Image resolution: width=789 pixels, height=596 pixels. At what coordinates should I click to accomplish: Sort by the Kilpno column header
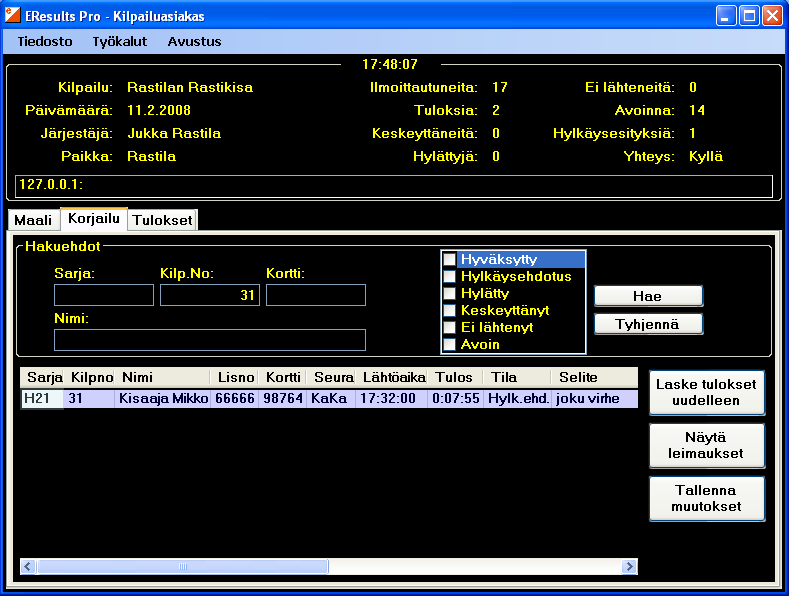[89, 377]
